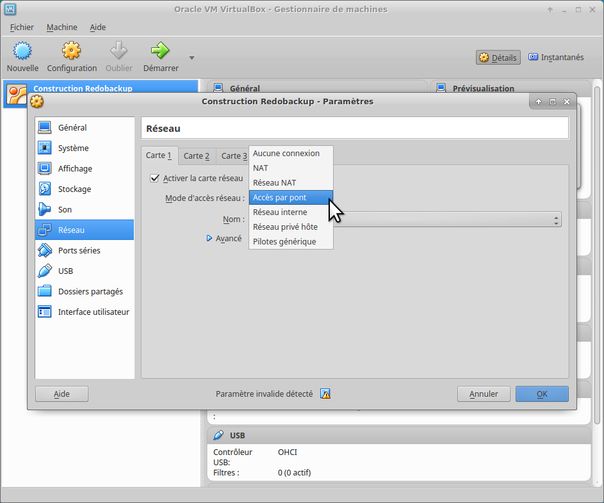Select Son settings category
Viewport: 604px width, 503px height.
(x=84, y=209)
